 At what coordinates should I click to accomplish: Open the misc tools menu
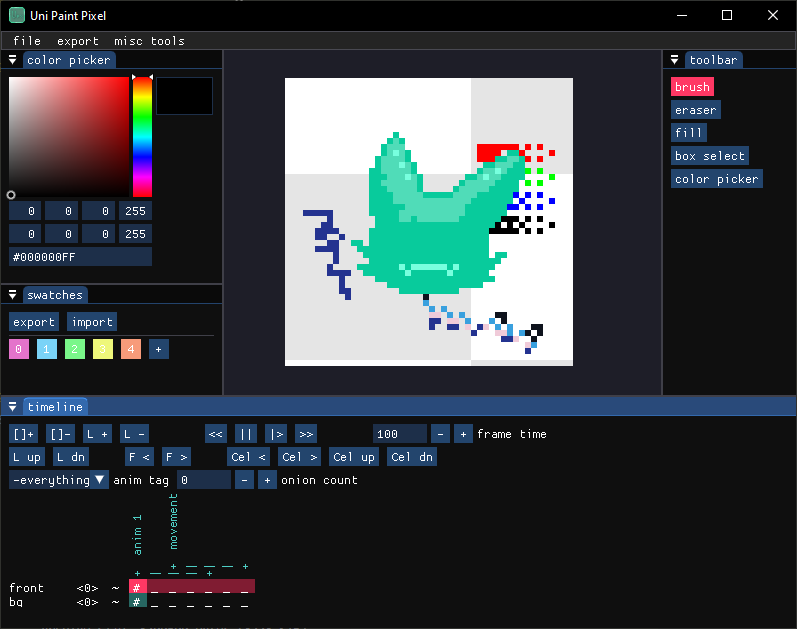149,41
